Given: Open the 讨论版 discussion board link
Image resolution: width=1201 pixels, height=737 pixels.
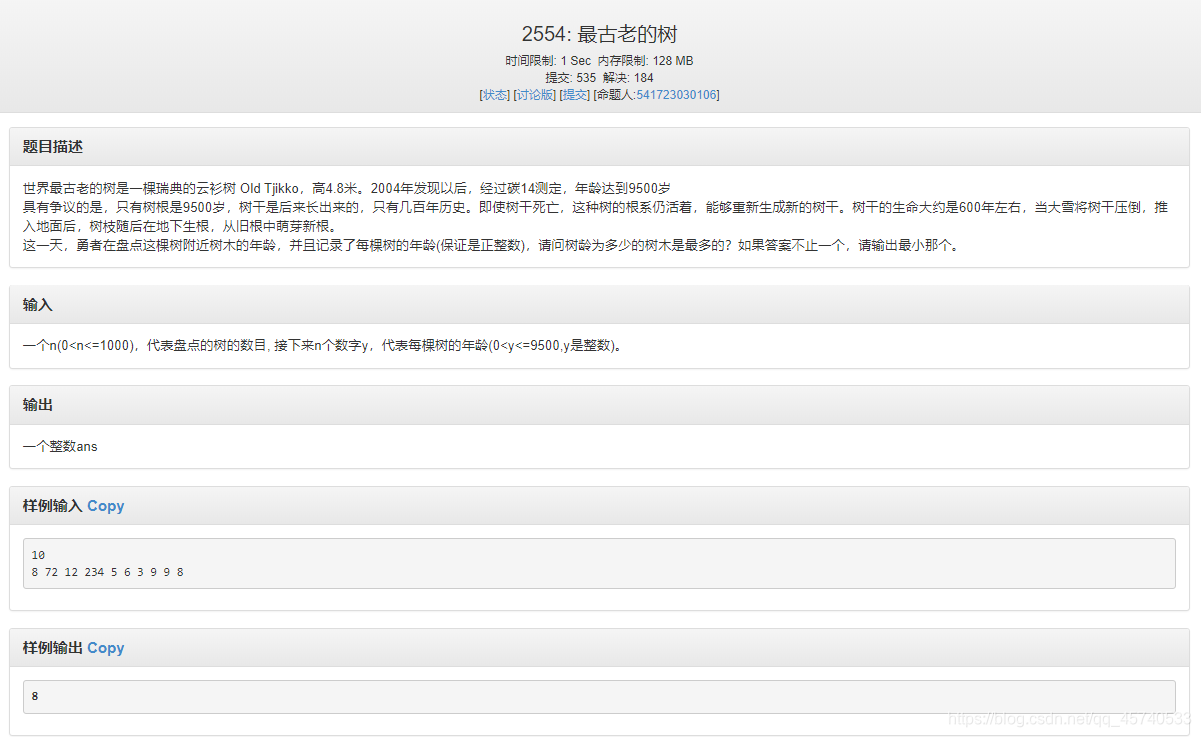Looking at the screenshot, I should 534,95.
